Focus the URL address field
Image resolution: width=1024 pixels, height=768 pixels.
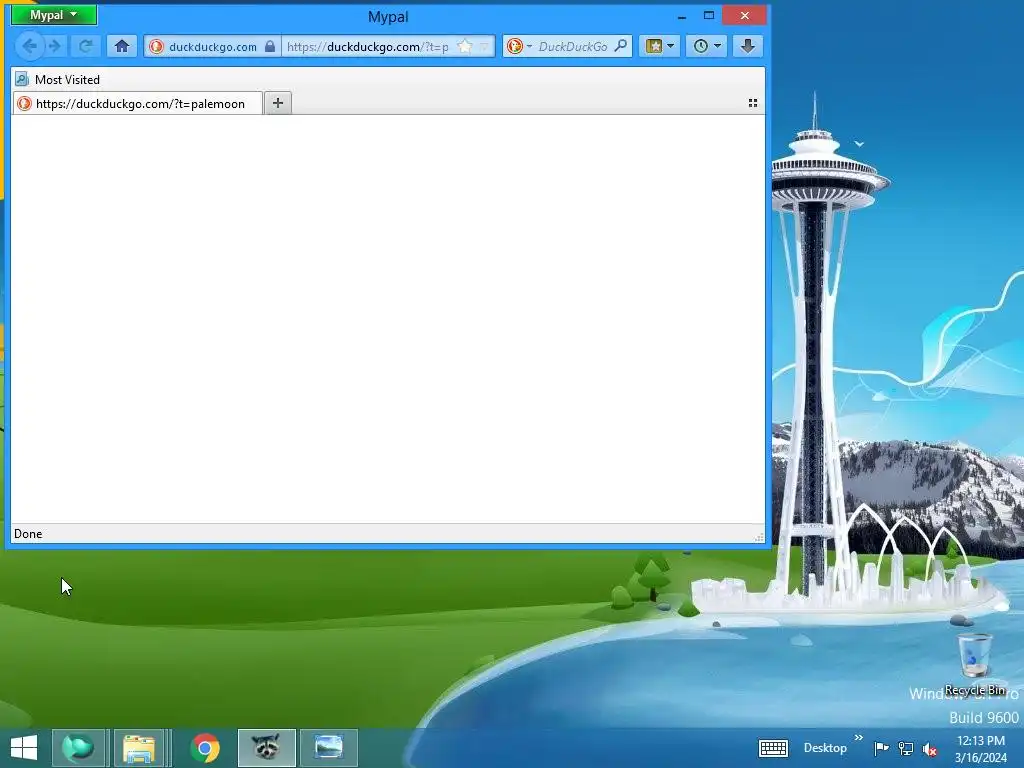tap(367, 47)
